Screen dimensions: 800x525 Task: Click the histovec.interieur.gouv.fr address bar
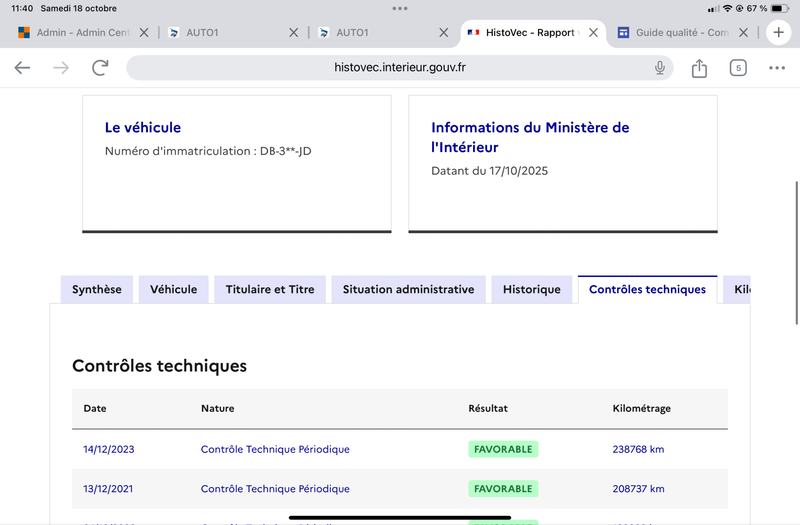400,68
